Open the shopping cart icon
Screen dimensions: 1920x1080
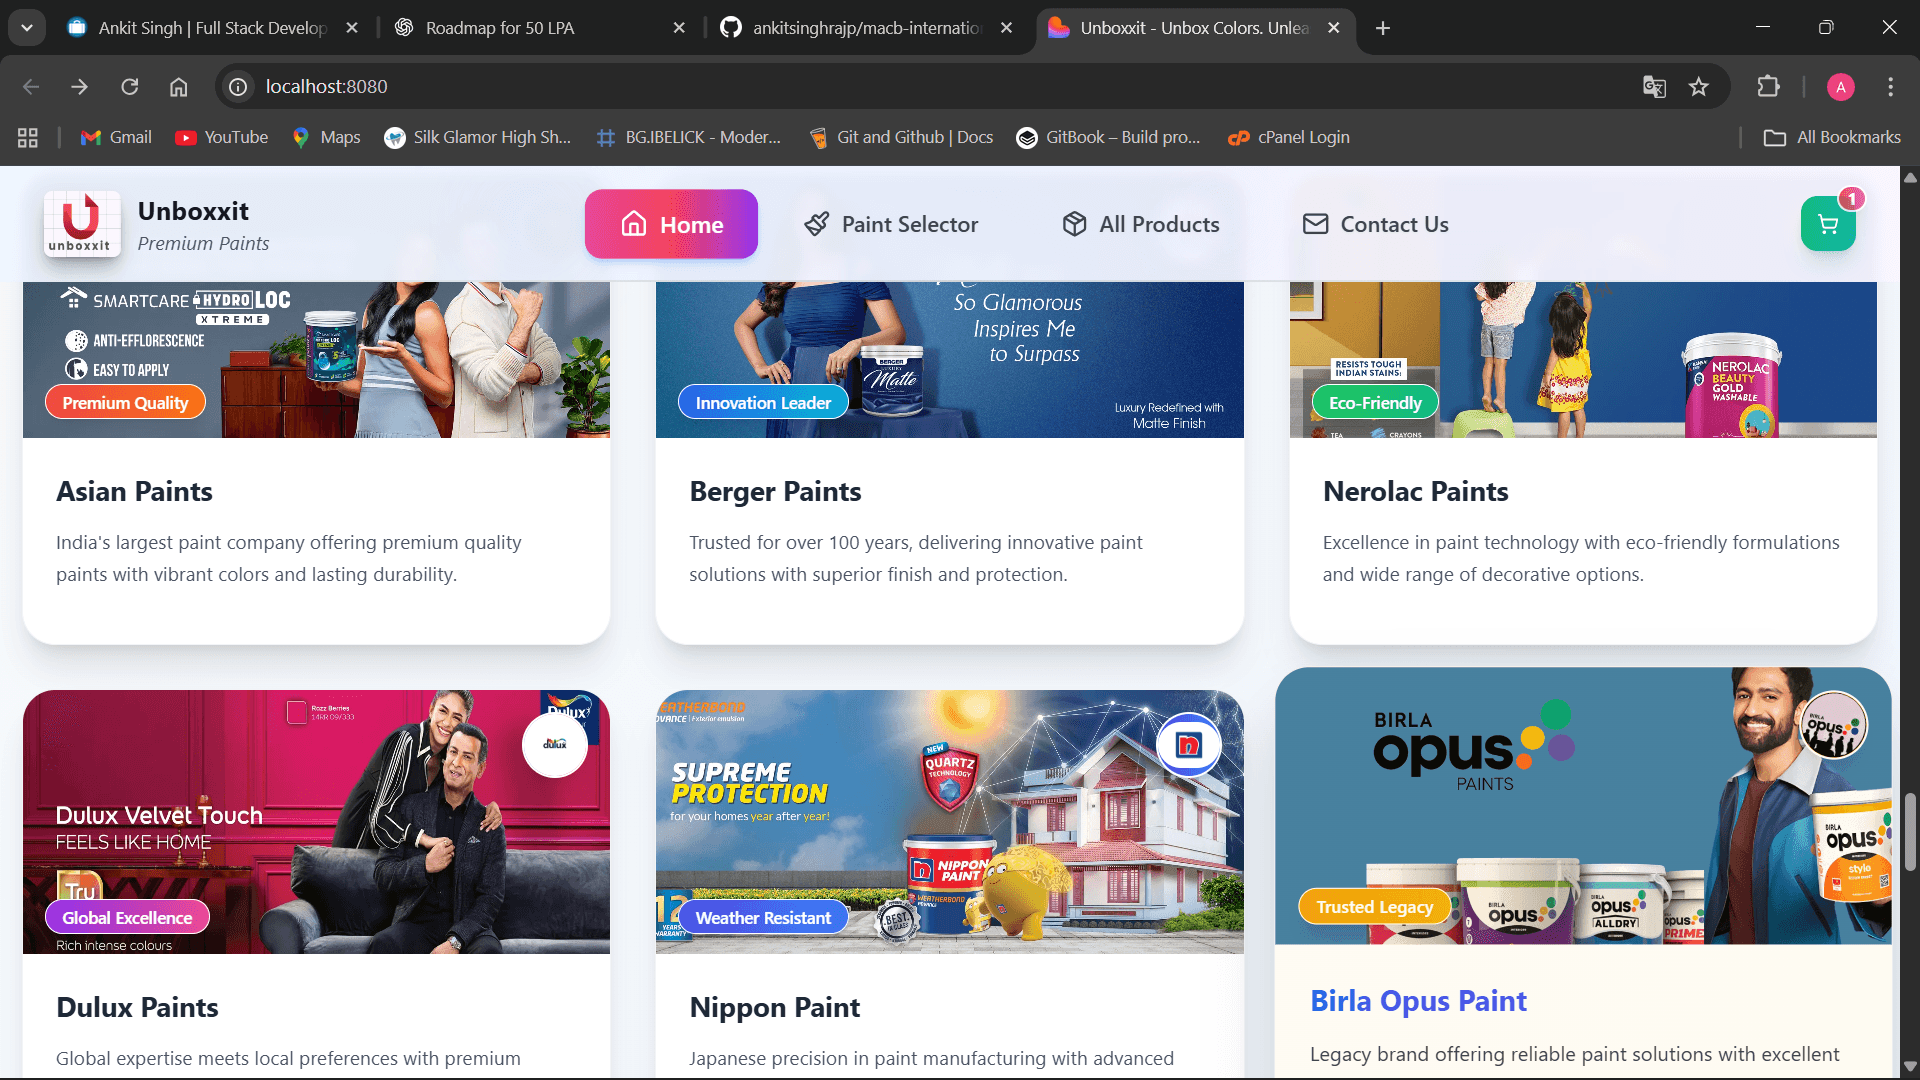pos(1827,224)
